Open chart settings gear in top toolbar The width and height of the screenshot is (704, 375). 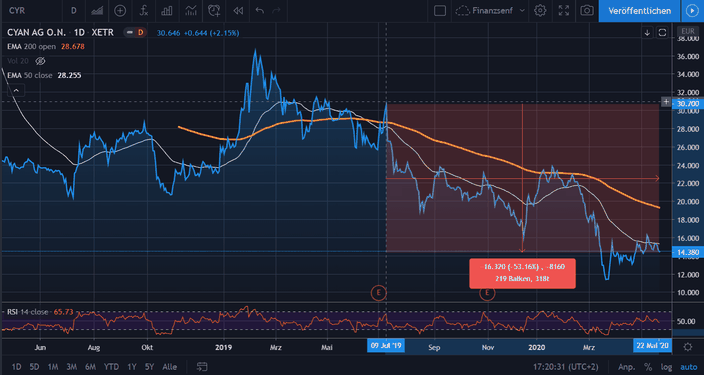click(x=540, y=10)
